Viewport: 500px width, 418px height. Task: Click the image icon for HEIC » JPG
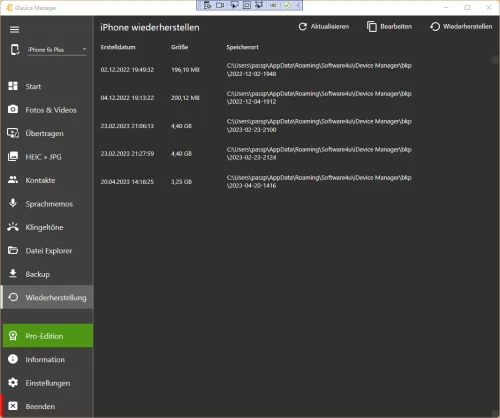click(13, 156)
